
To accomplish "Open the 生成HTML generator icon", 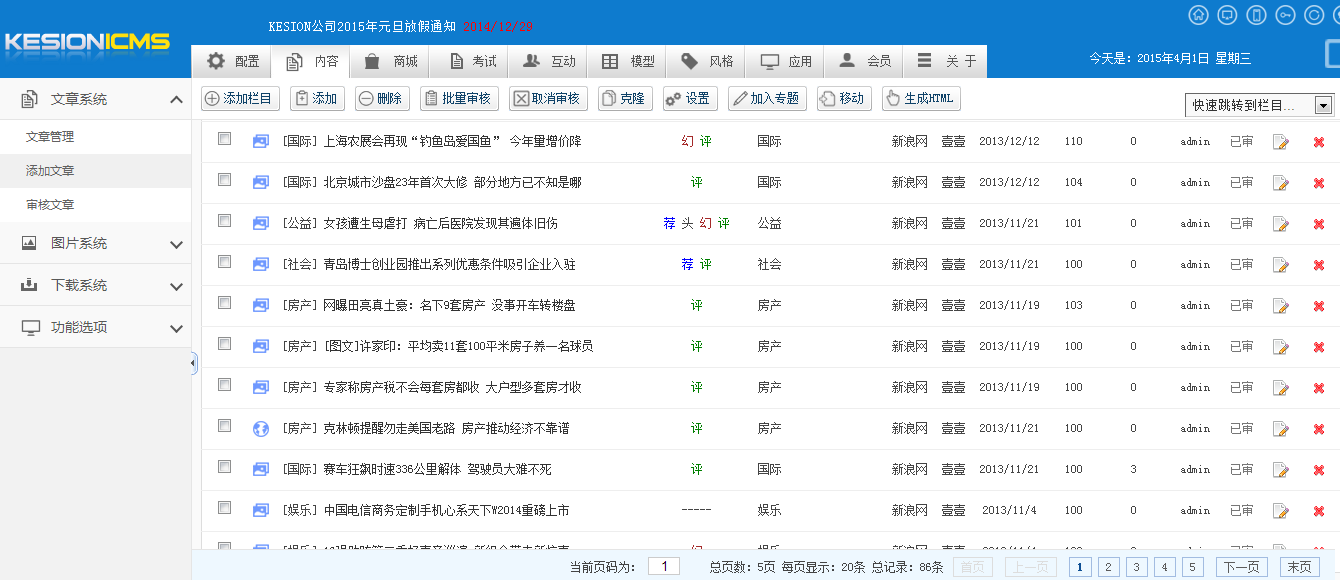I will pos(918,98).
